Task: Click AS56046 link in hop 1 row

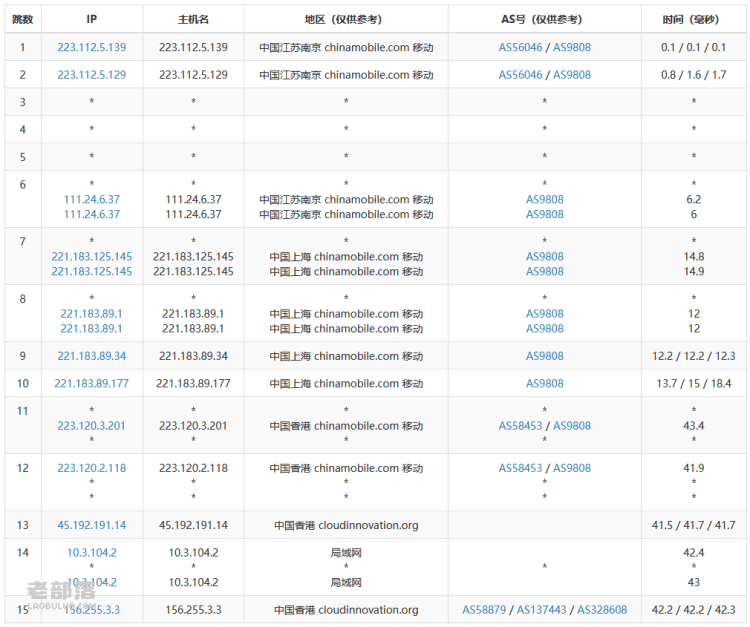Action: (x=520, y=47)
